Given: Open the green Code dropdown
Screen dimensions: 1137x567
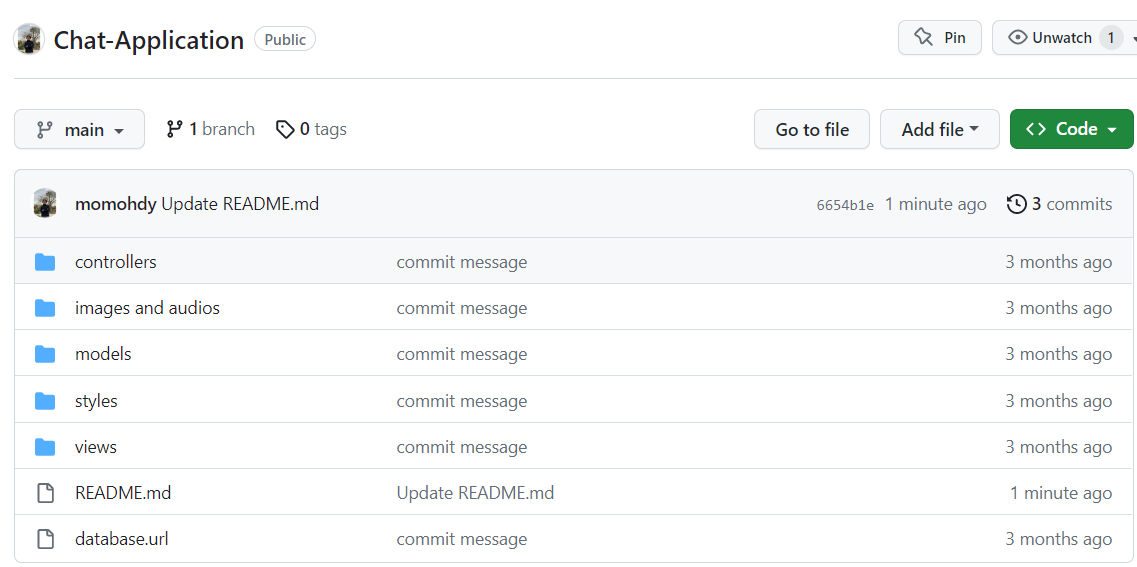Looking at the screenshot, I should tap(1071, 129).
